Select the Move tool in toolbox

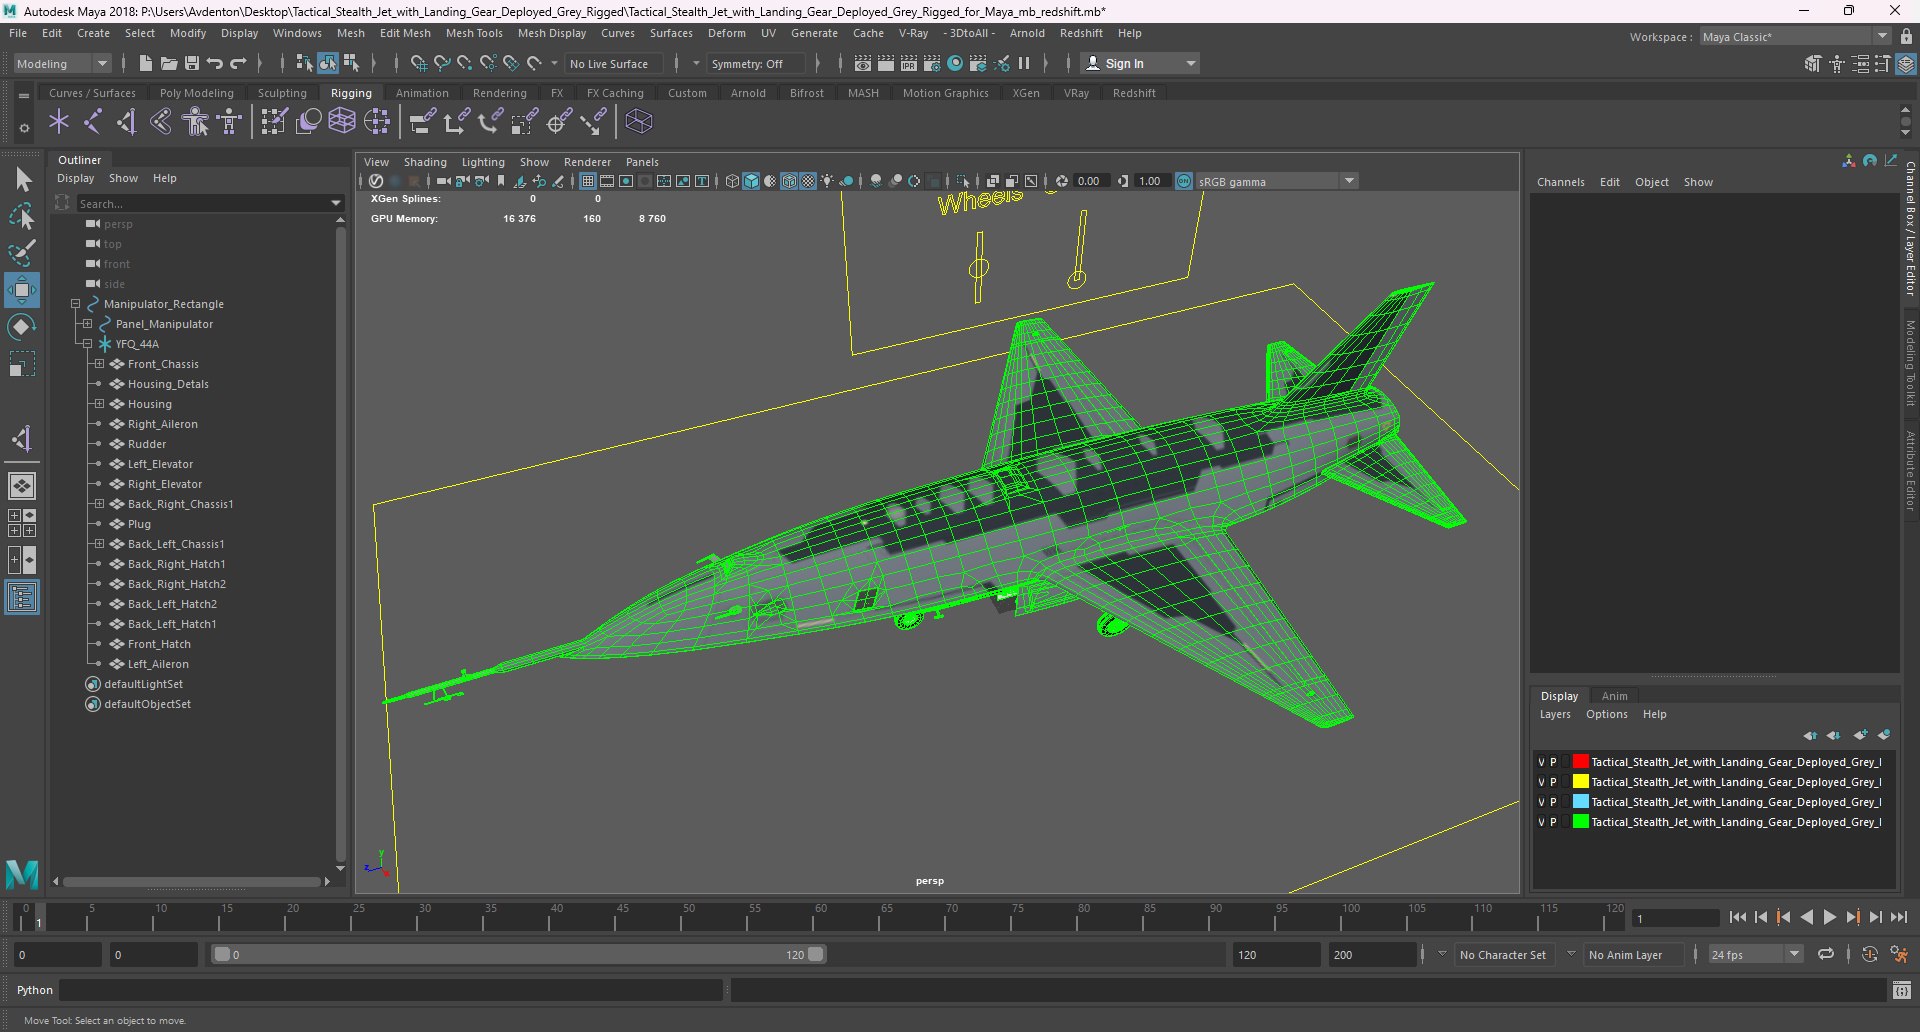coord(21,291)
